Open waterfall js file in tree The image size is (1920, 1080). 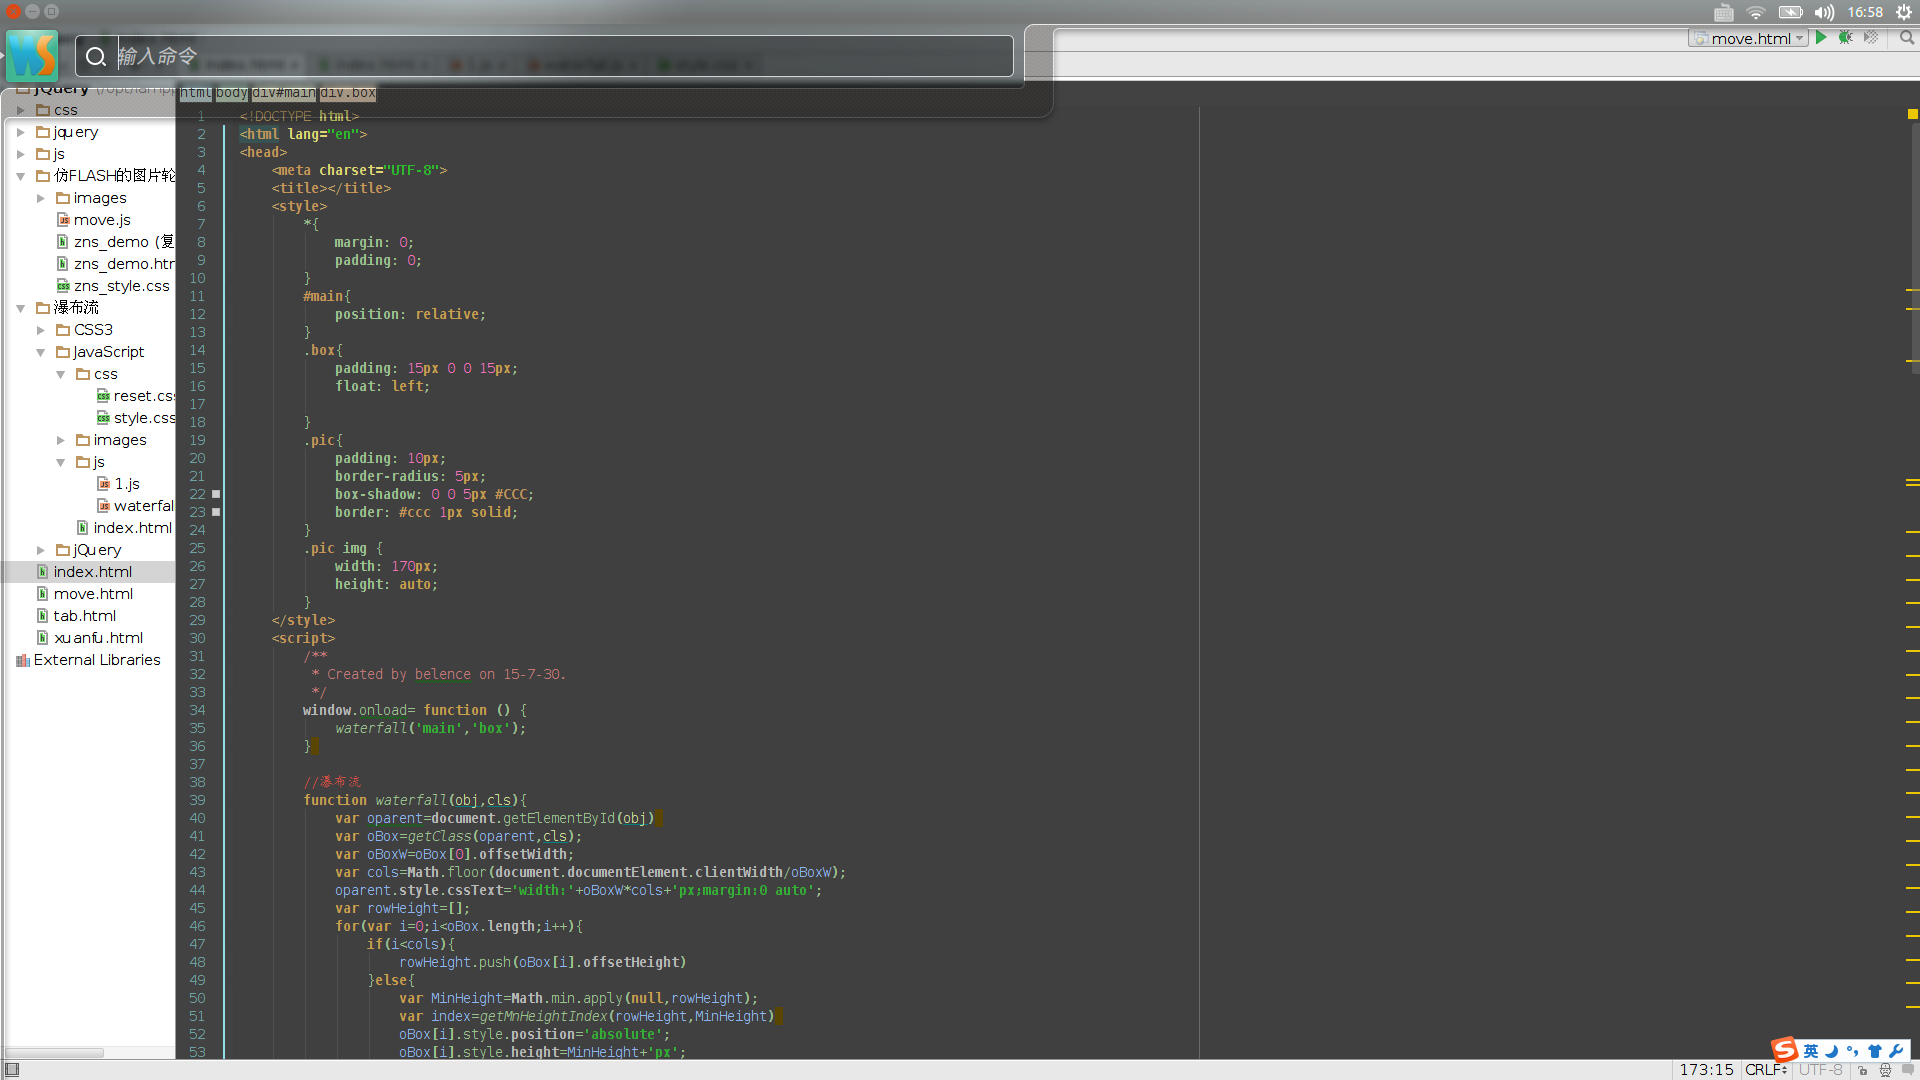[135, 506]
